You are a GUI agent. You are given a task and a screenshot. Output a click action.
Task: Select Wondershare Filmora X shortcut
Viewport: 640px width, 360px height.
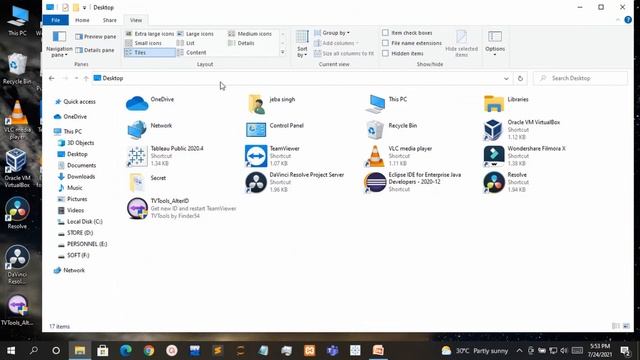click(x=524, y=156)
